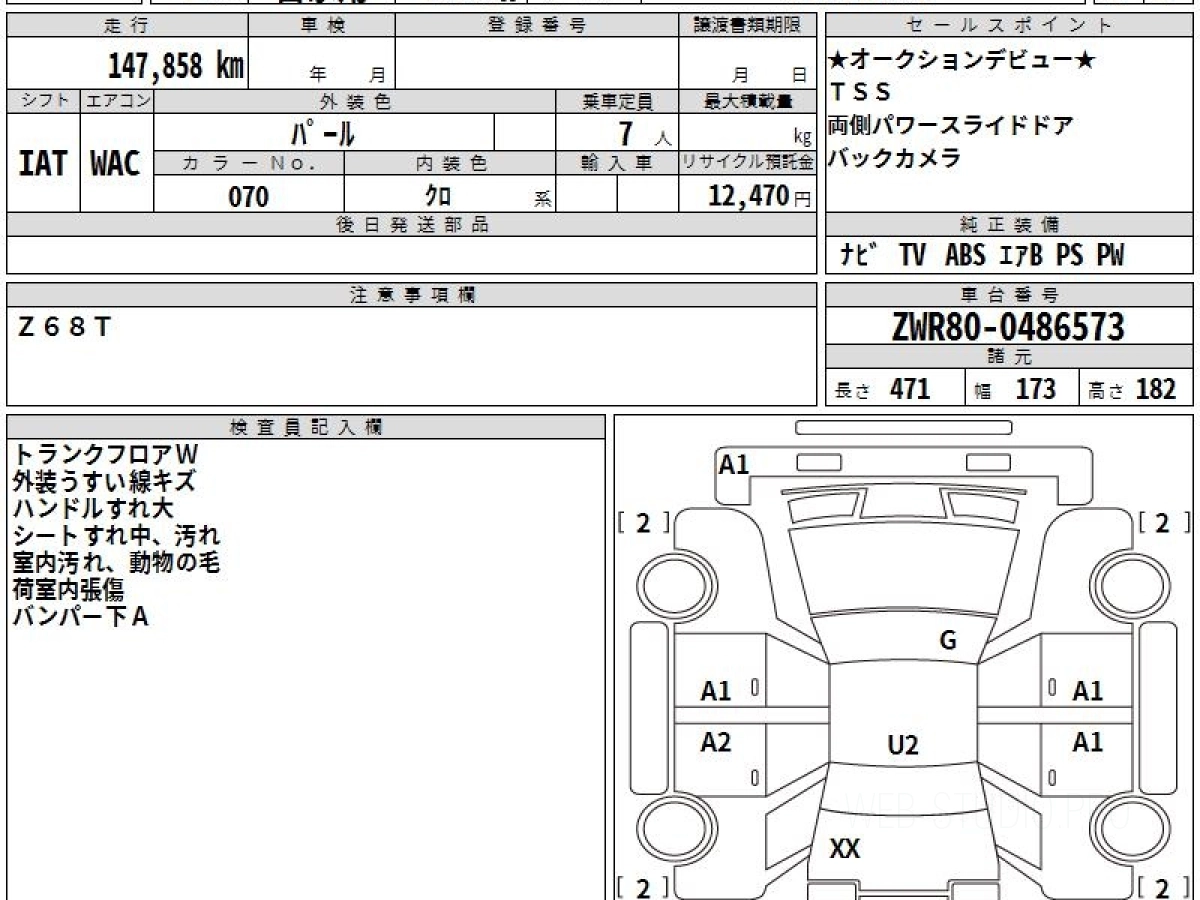Click the 幅 173 dimension

tap(1015, 389)
